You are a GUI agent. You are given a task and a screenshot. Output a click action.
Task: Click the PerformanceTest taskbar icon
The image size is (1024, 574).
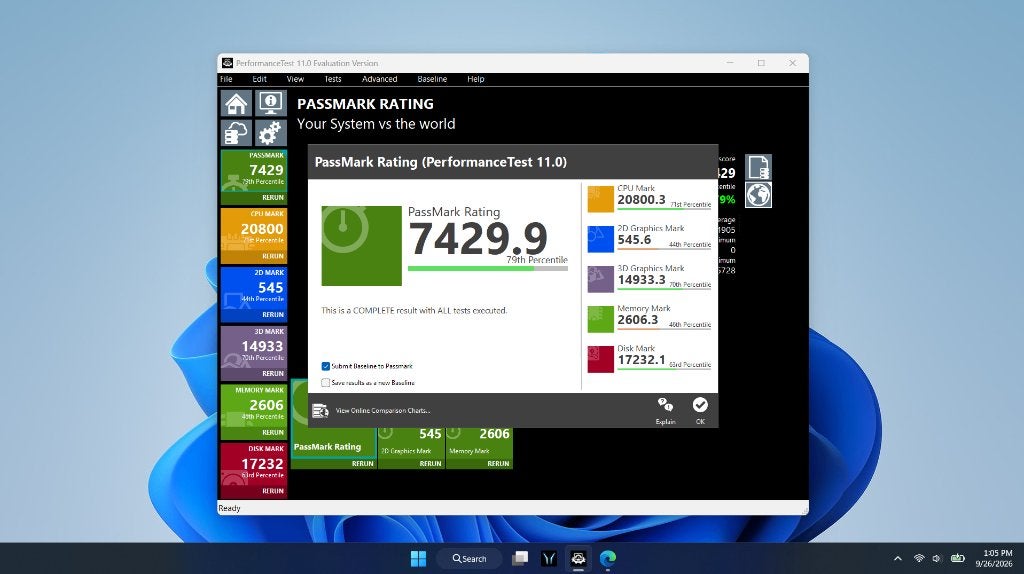(x=578, y=558)
